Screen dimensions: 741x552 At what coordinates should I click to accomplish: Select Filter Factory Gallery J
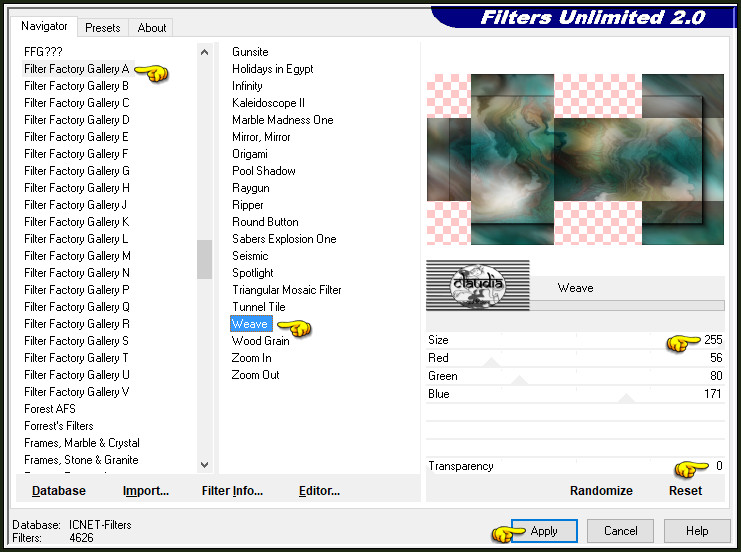click(x=76, y=205)
